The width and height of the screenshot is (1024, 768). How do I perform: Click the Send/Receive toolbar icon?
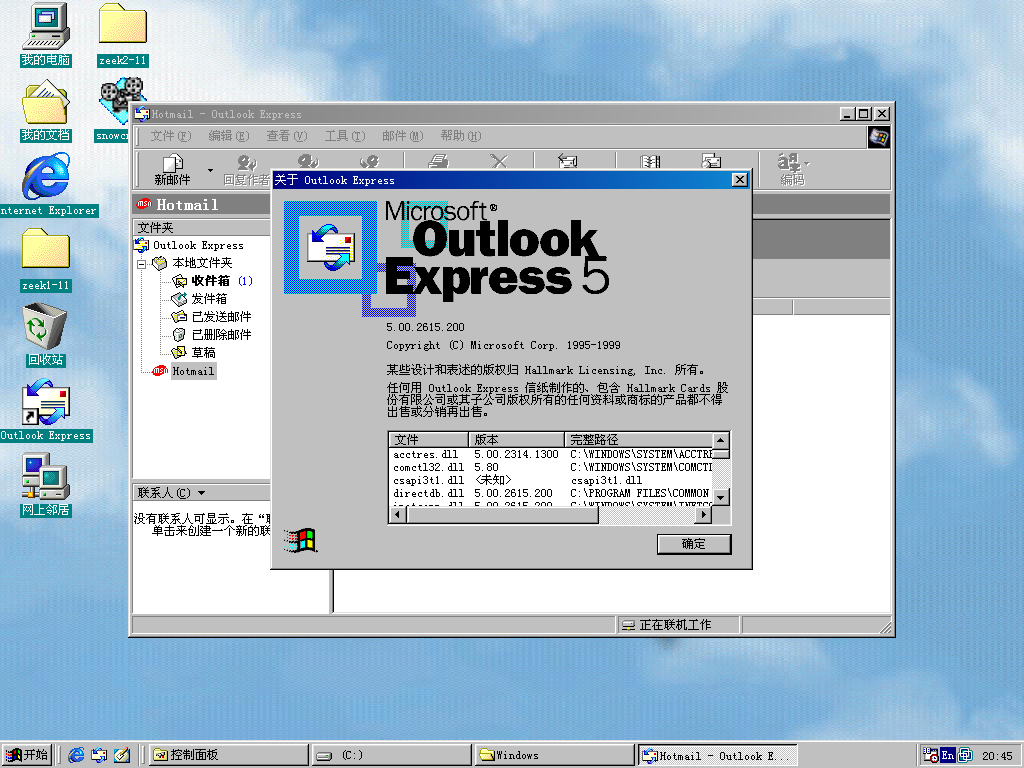[x=567, y=163]
